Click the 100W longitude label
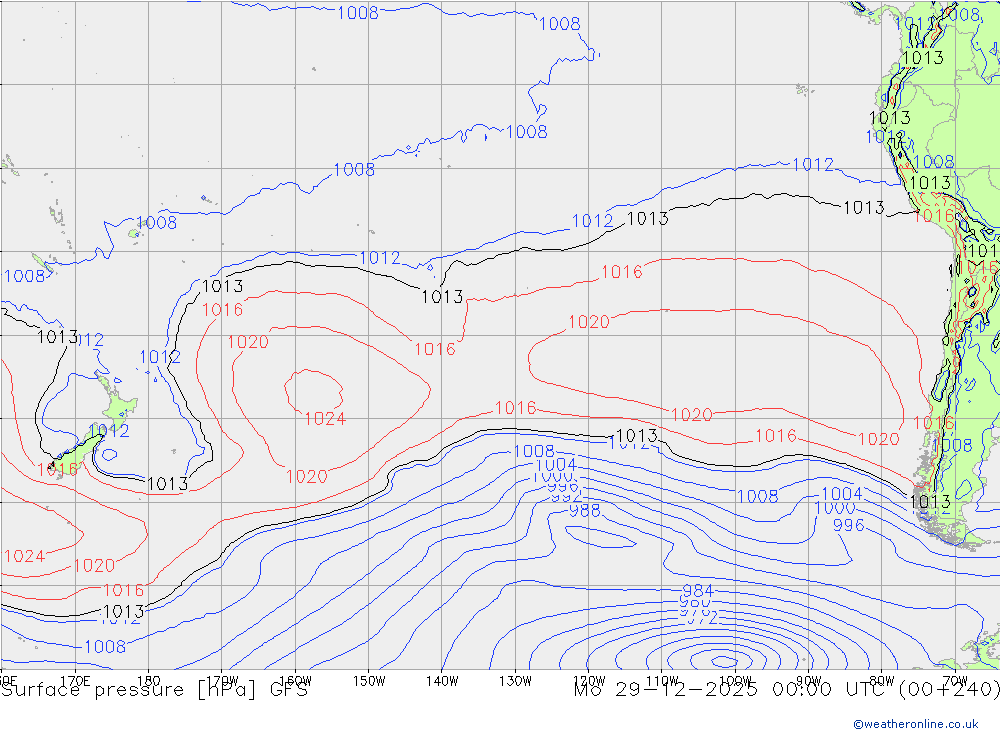1000x733 pixels. coord(735,681)
